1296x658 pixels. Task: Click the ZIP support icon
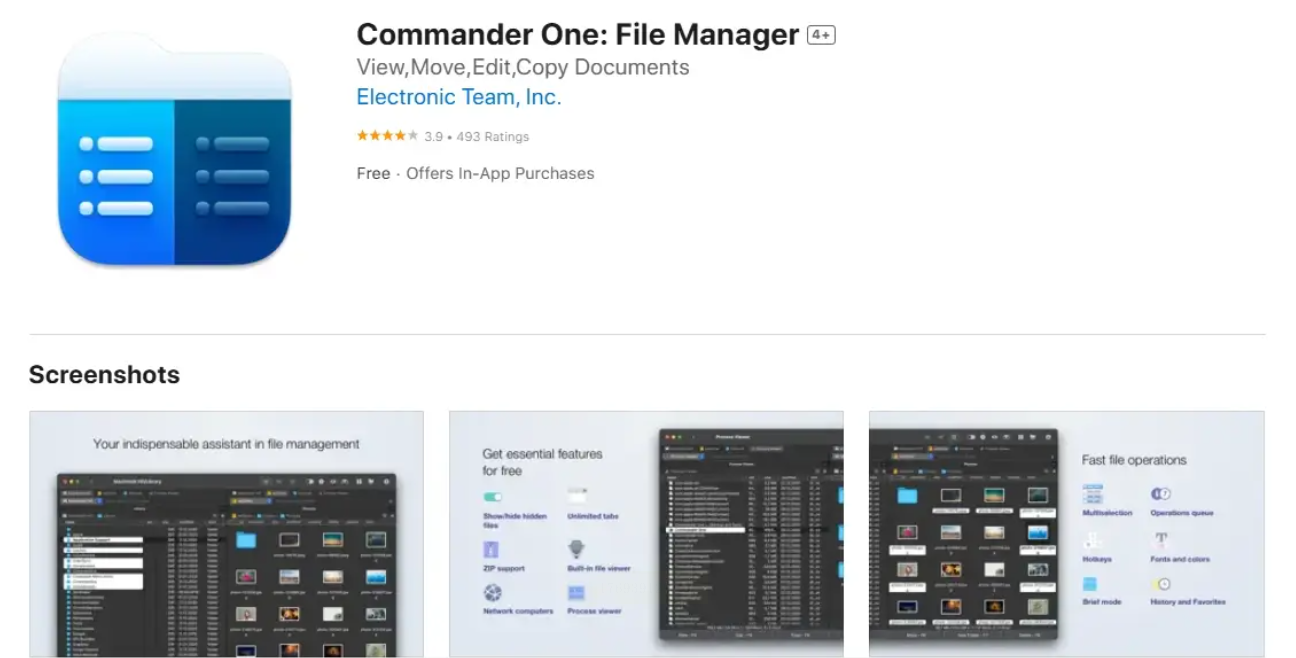[492, 549]
